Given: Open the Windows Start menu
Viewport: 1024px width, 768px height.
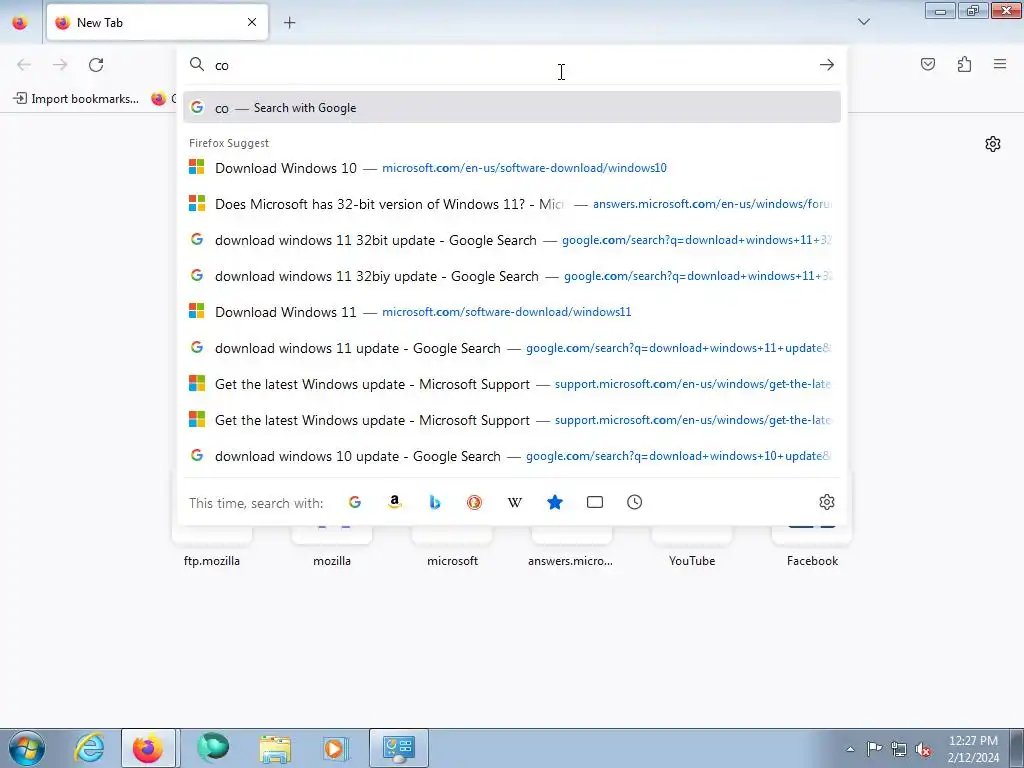Looking at the screenshot, I should [x=27, y=748].
